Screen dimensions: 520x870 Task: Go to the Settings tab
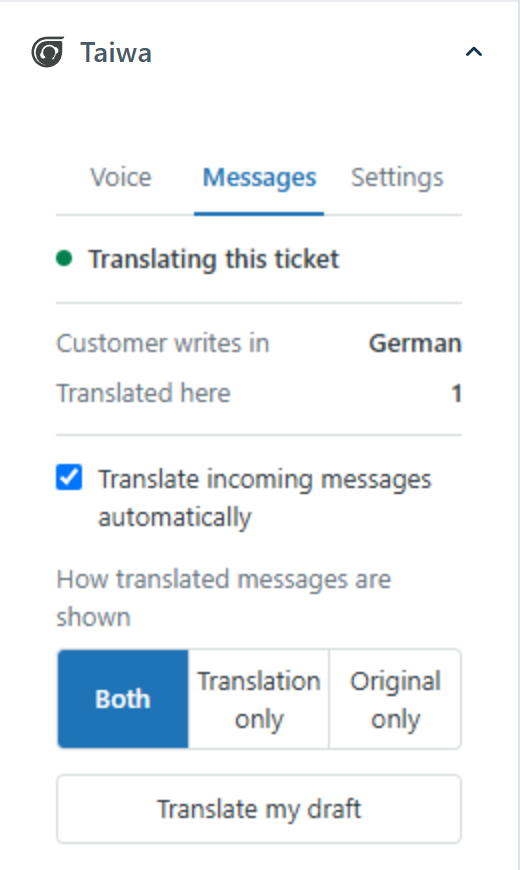[x=397, y=178]
